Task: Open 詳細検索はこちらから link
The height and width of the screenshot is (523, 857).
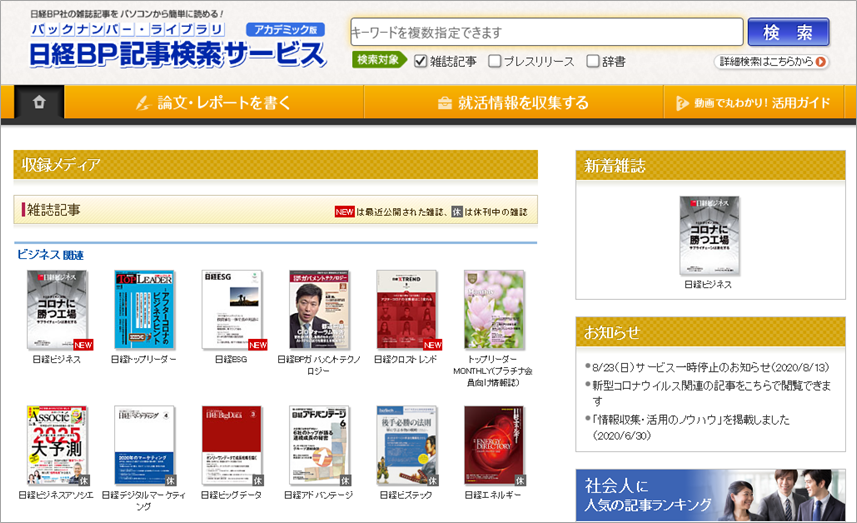Action: tap(772, 62)
